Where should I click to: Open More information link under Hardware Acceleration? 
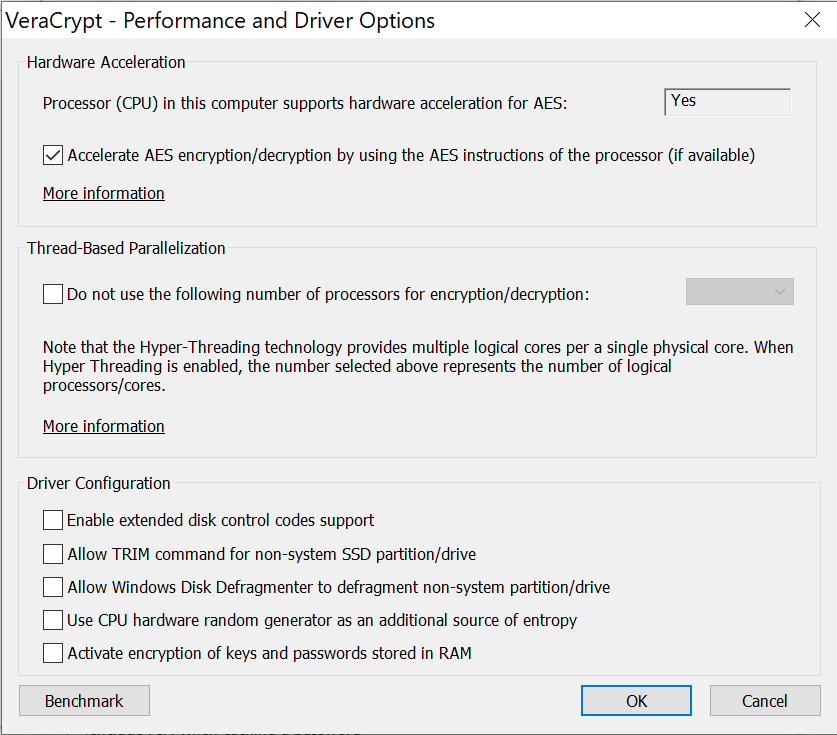tap(104, 193)
